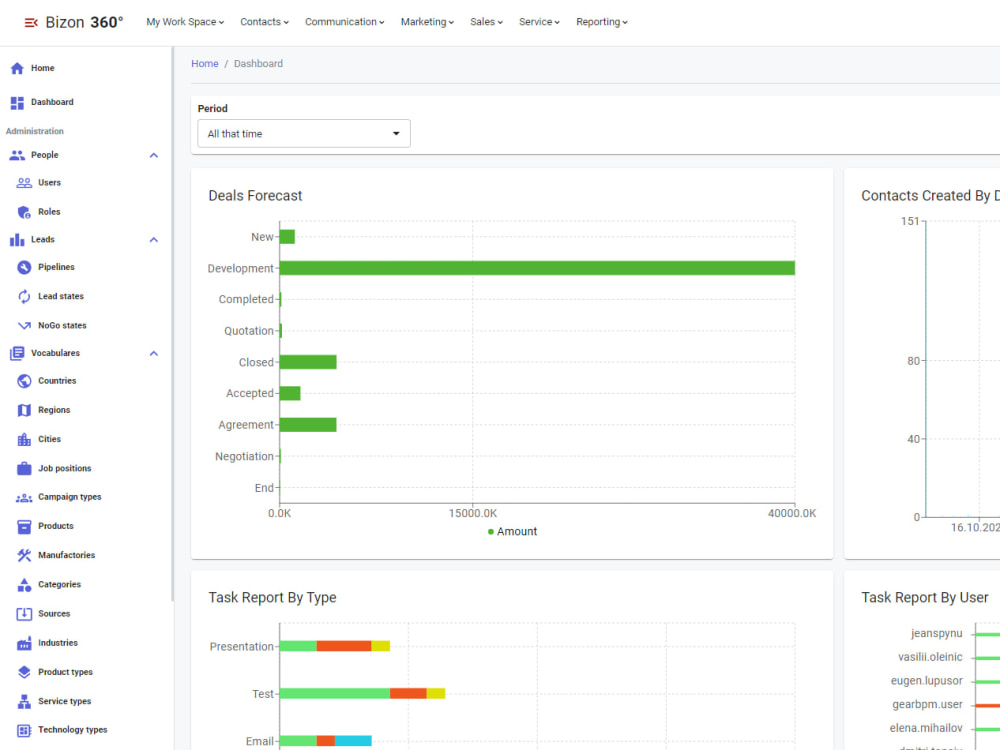Click the Agreement bar in Deals Forecast
The width and height of the screenshot is (1000, 750).
[x=308, y=425]
